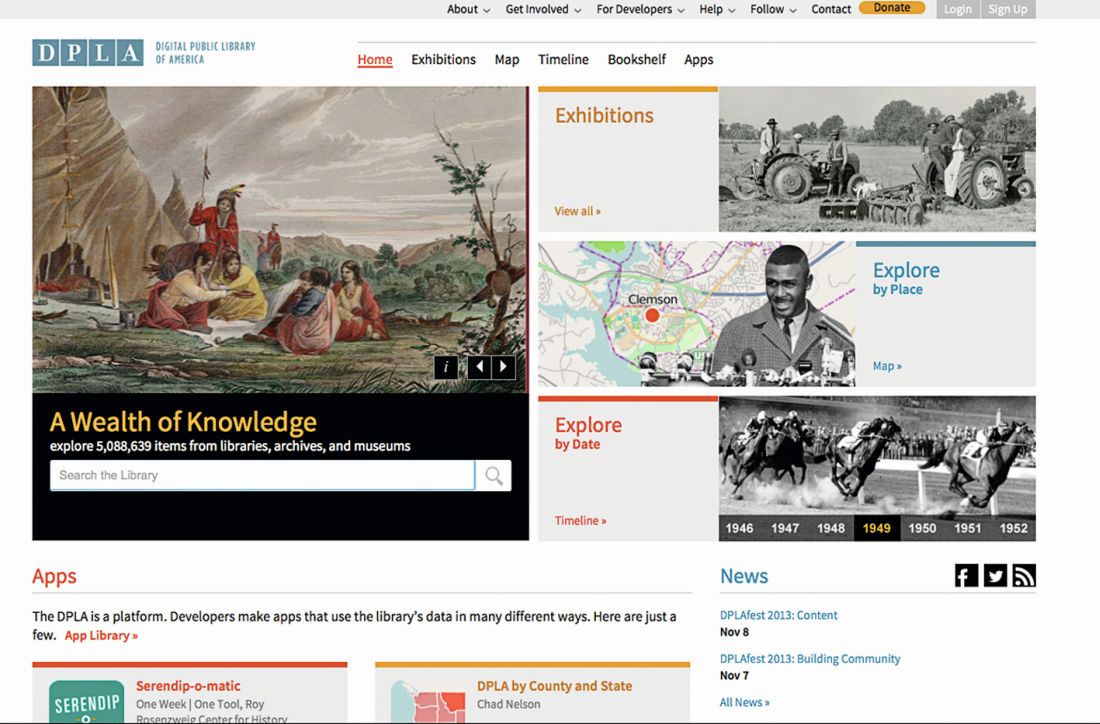The width and height of the screenshot is (1100, 724).
Task: Open the DPLA by County and State title
Action: click(554, 686)
